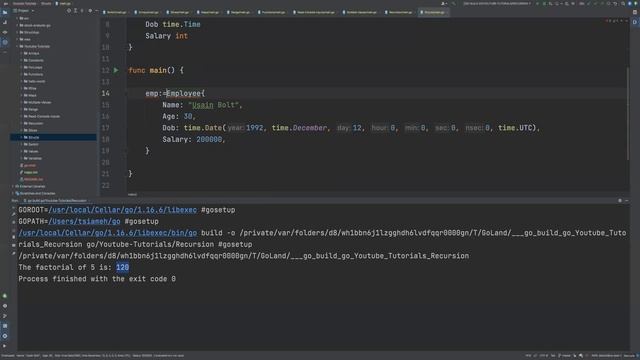
Task: Open the Project view options gear icon
Action: (x=90, y=11)
